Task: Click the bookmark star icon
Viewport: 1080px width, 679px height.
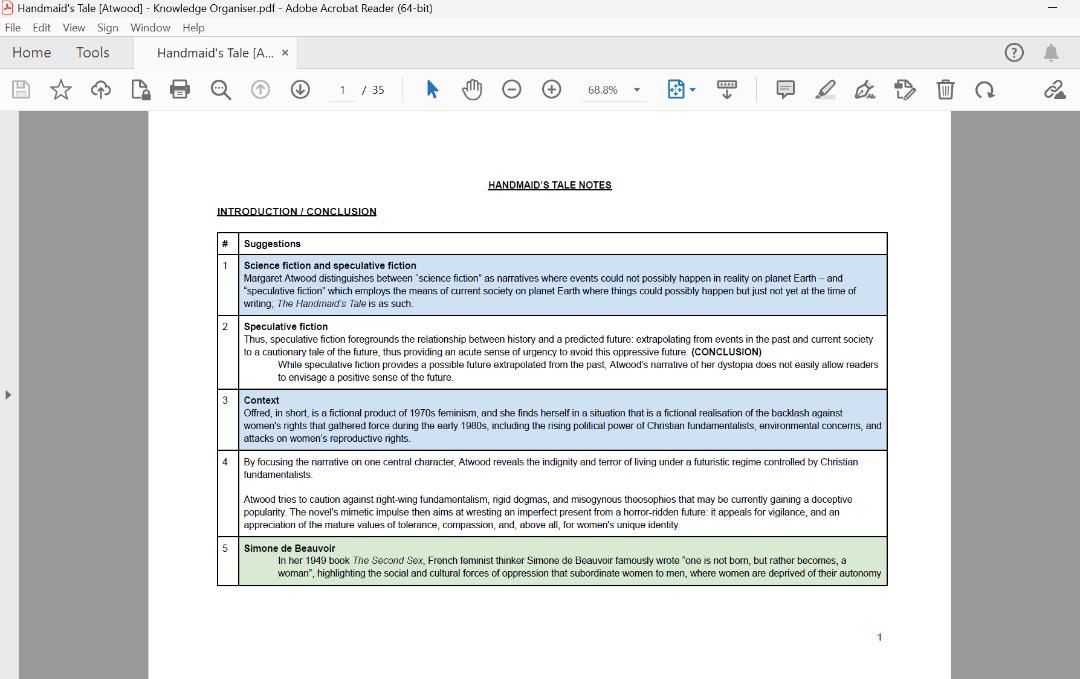Action: click(x=61, y=90)
